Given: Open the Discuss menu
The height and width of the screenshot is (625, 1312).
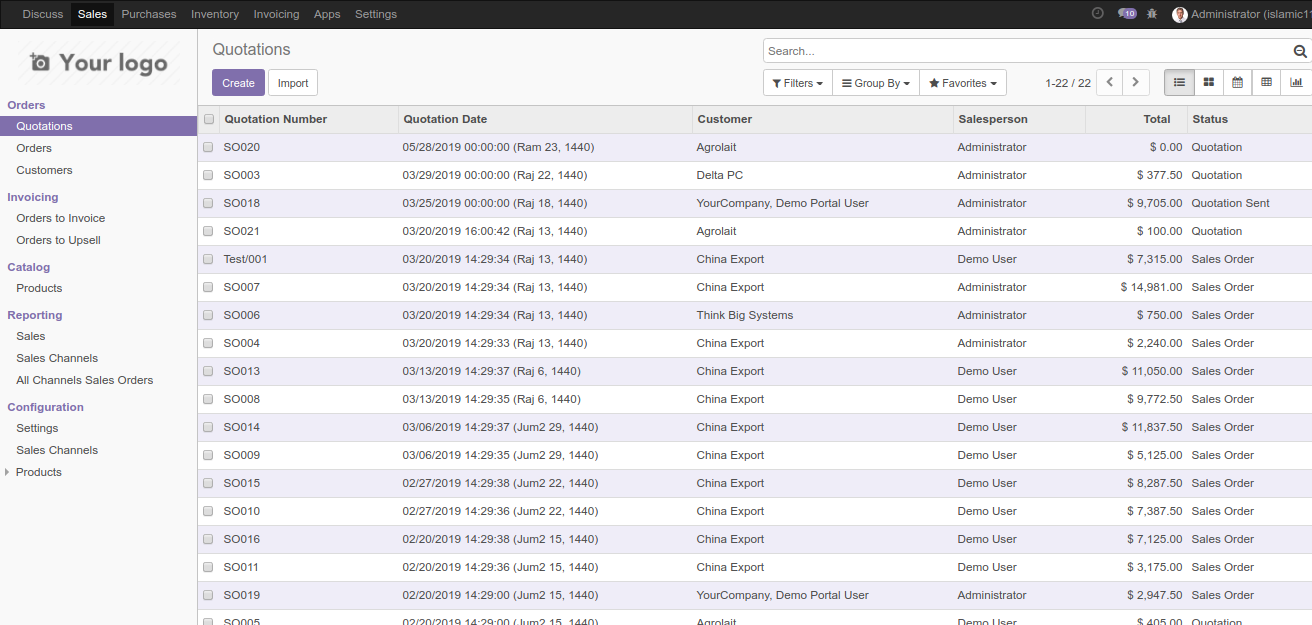Looking at the screenshot, I should pos(42,14).
